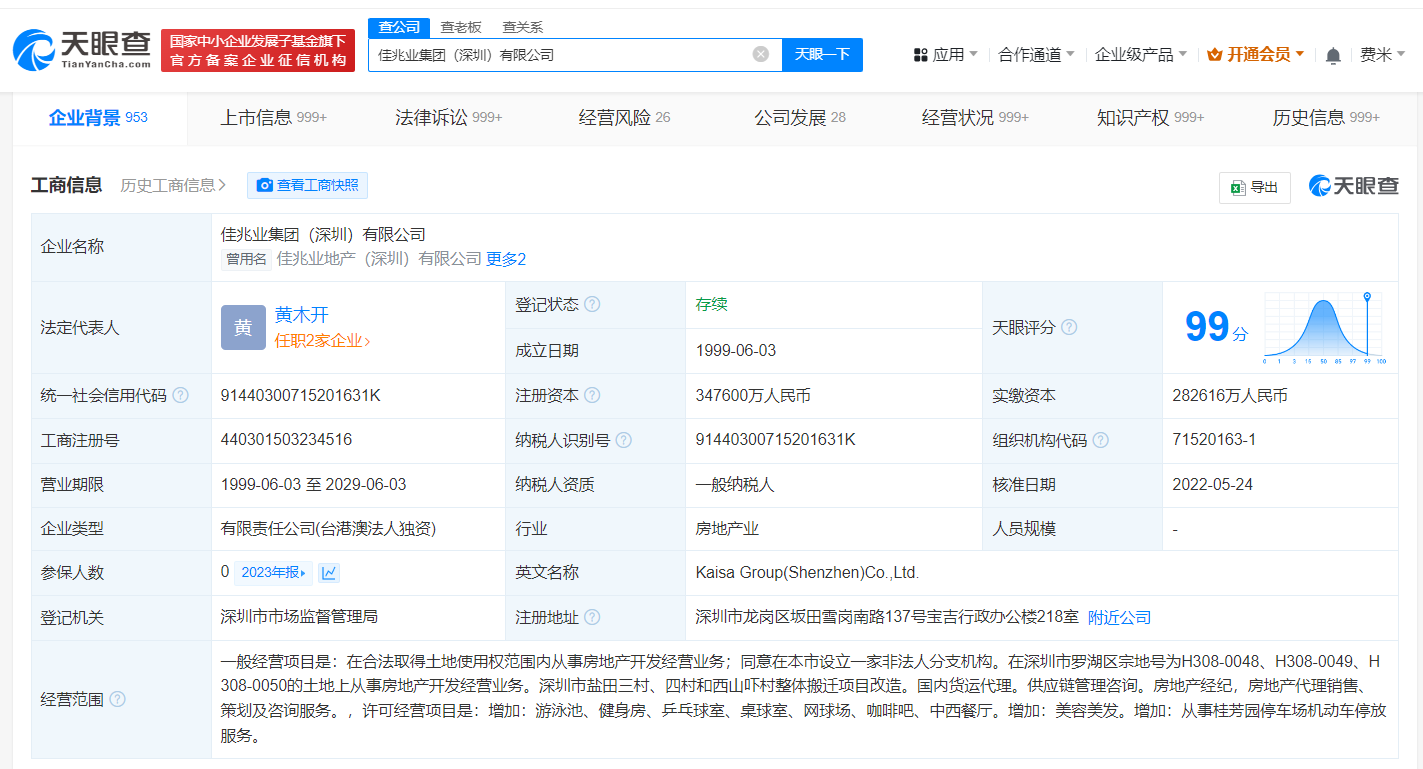Select the 2023年报 annual report label
The image size is (1423, 769).
(x=271, y=572)
